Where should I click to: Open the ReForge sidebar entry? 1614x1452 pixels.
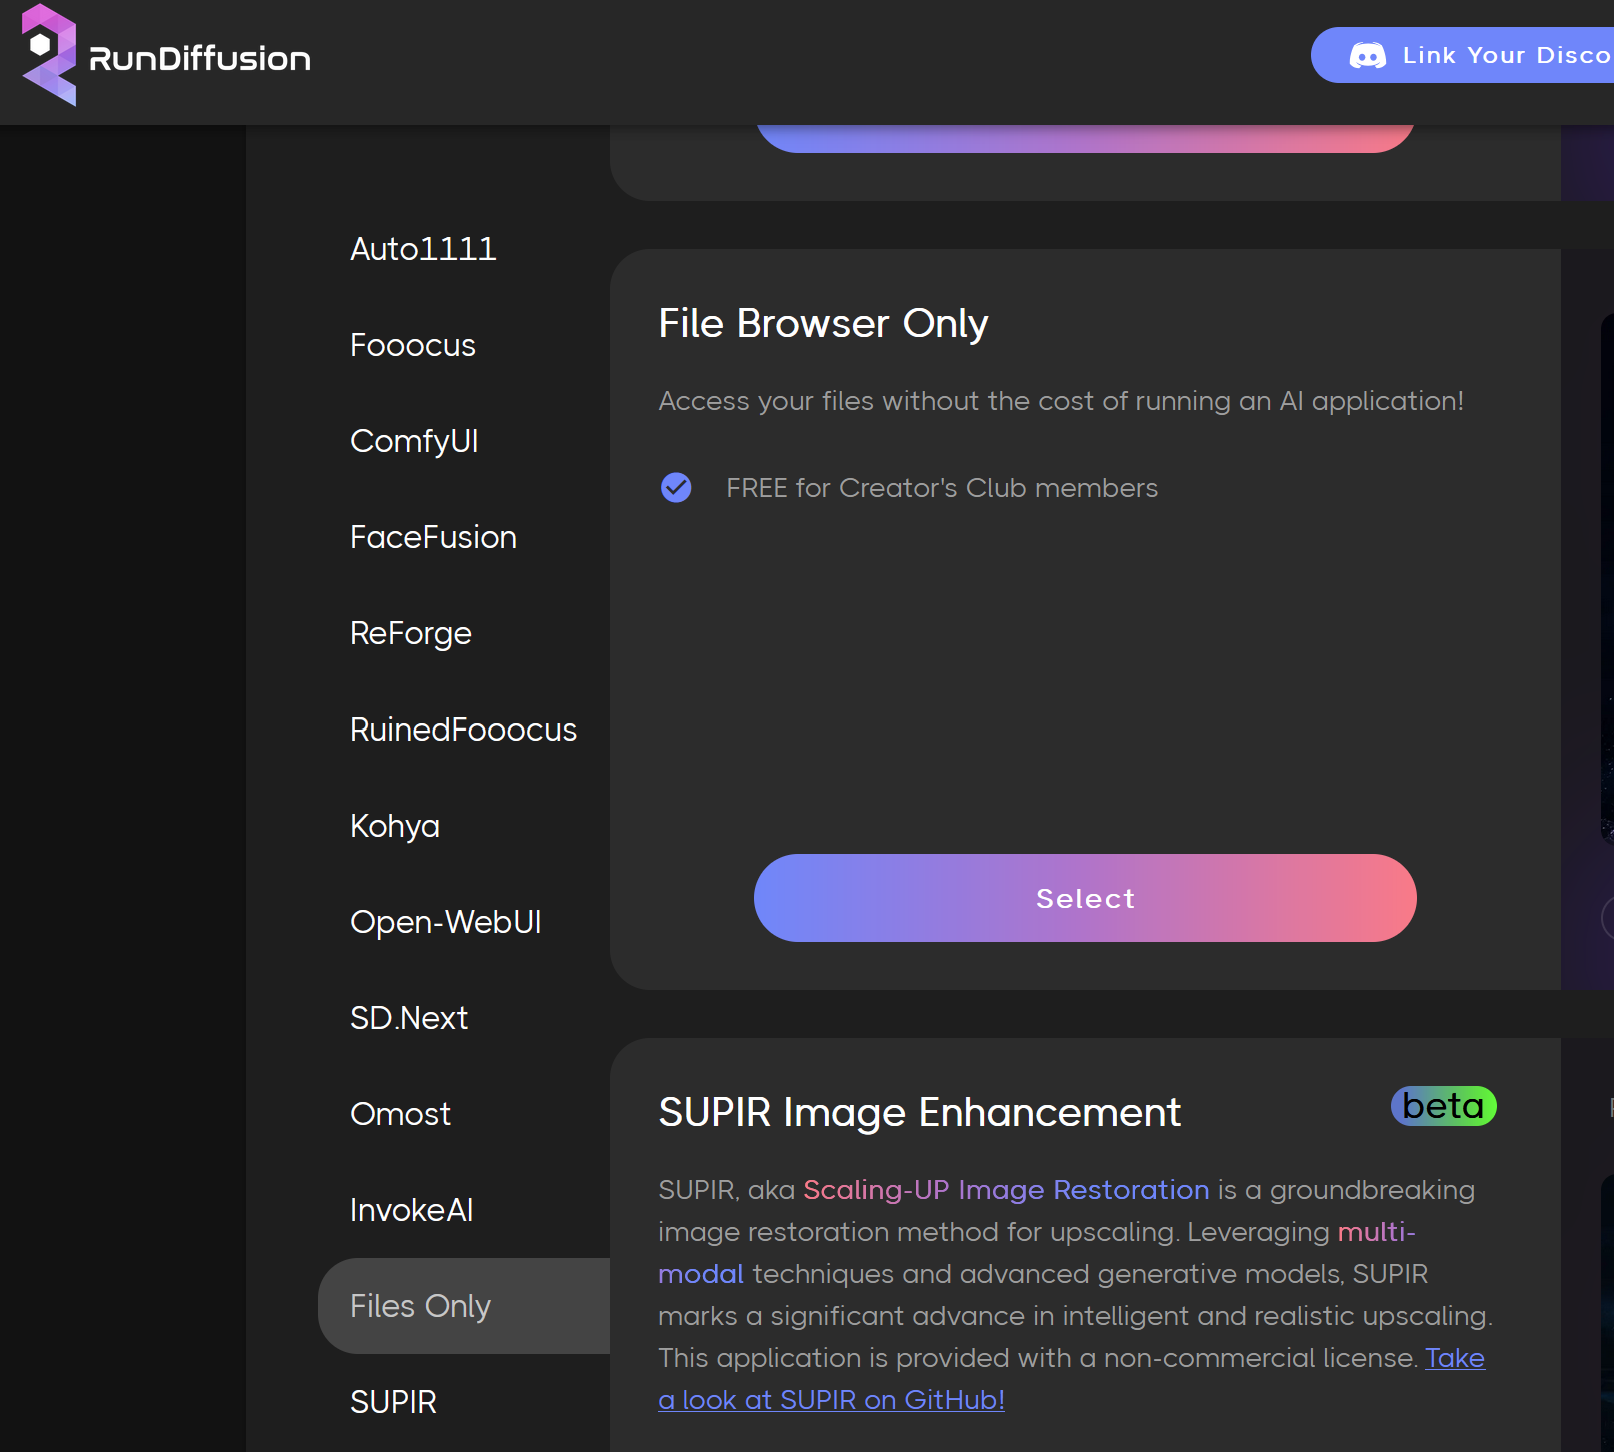pos(410,633)
